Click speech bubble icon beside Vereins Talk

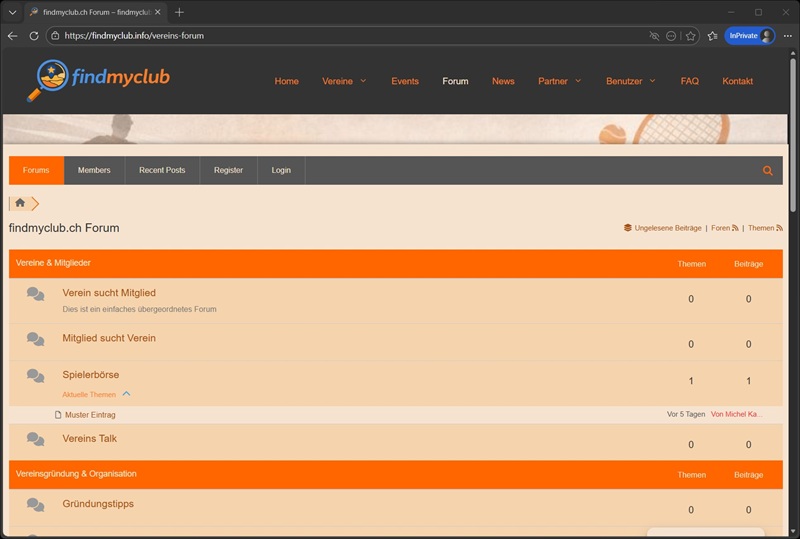point(35,439)
